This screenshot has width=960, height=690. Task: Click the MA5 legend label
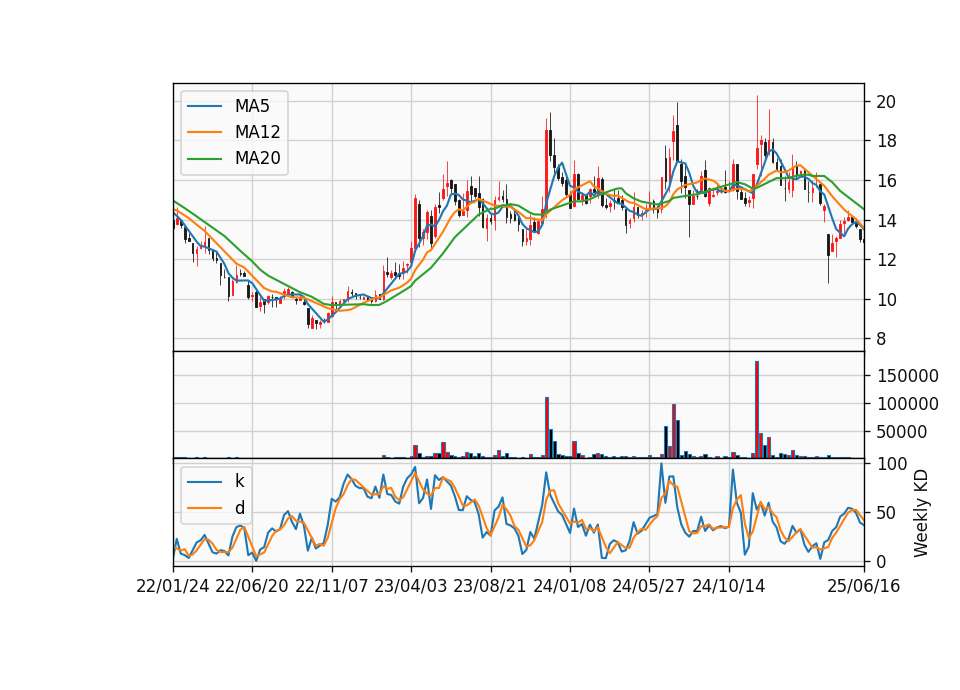(252, 106)
